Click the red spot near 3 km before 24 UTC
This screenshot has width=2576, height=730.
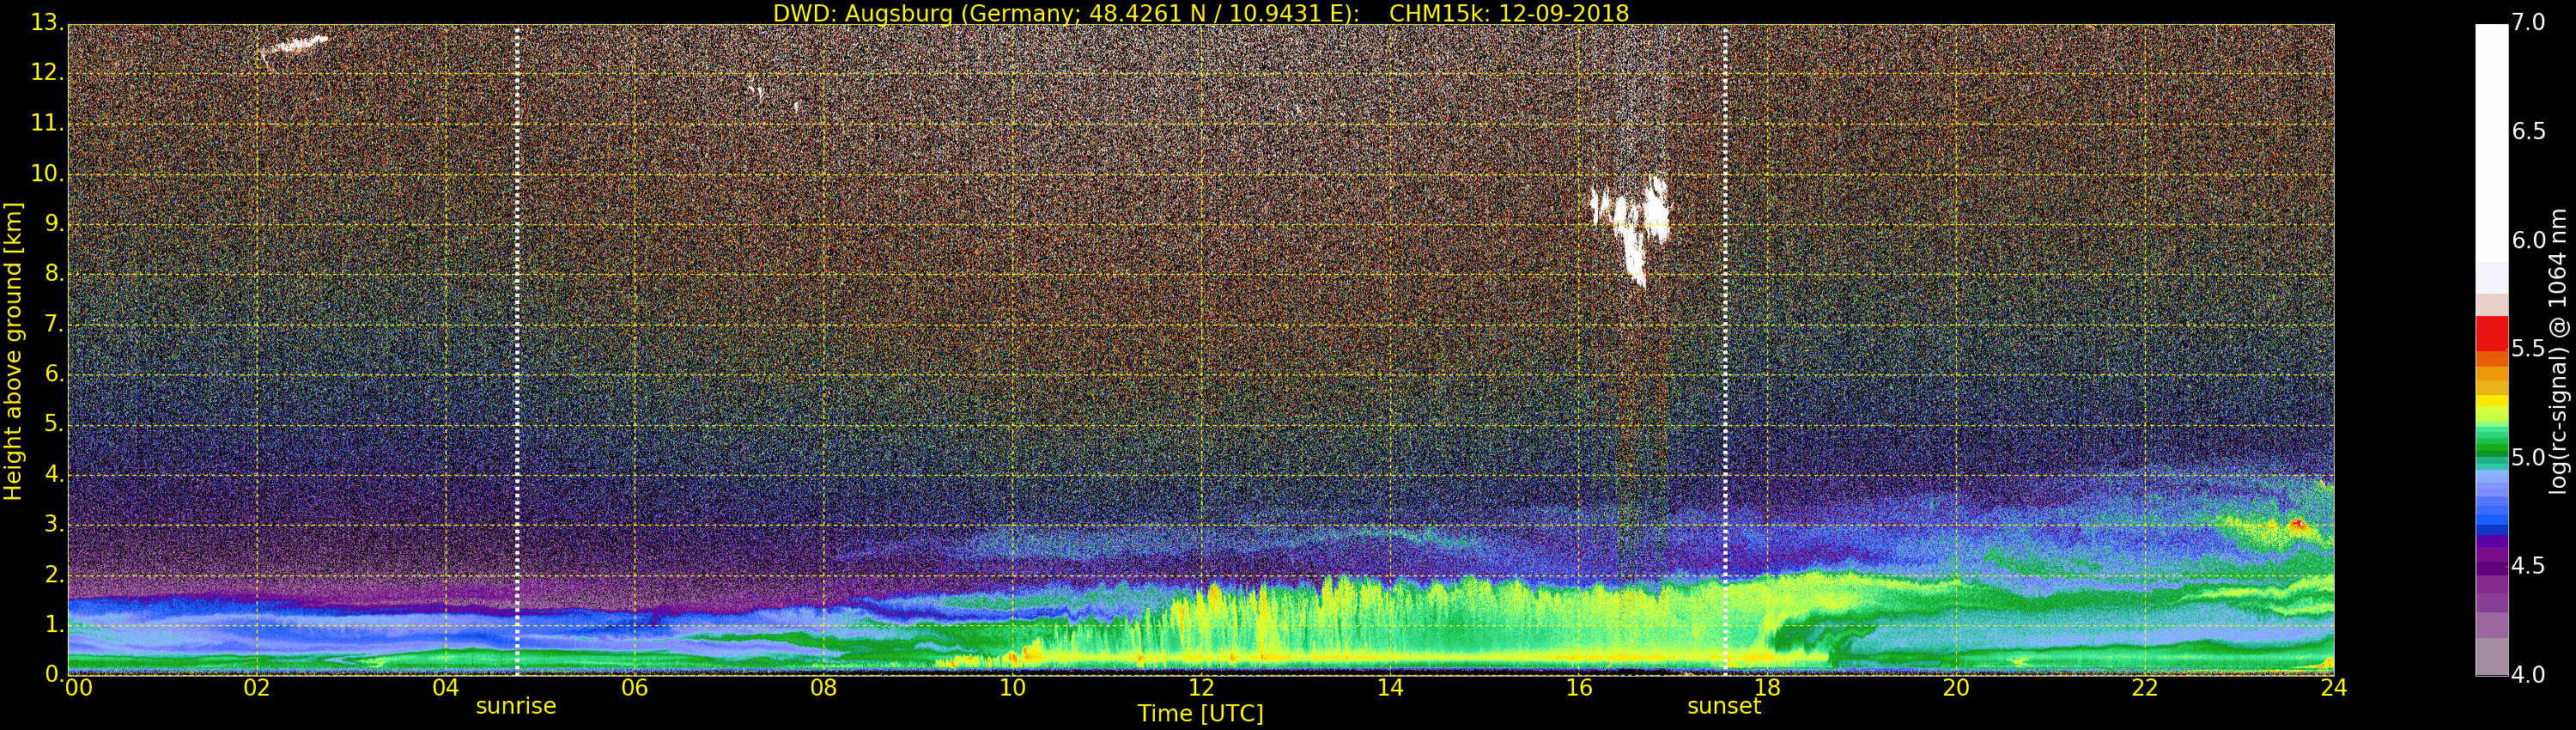(x=2297, y=524)
